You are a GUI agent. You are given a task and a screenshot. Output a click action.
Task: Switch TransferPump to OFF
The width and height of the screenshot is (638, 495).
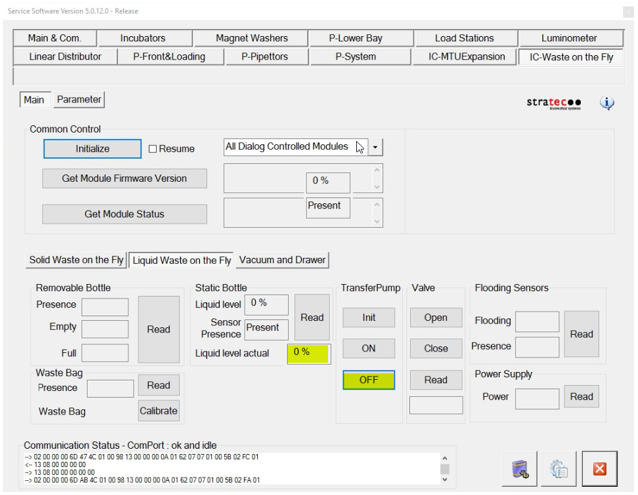coord(368,380)
